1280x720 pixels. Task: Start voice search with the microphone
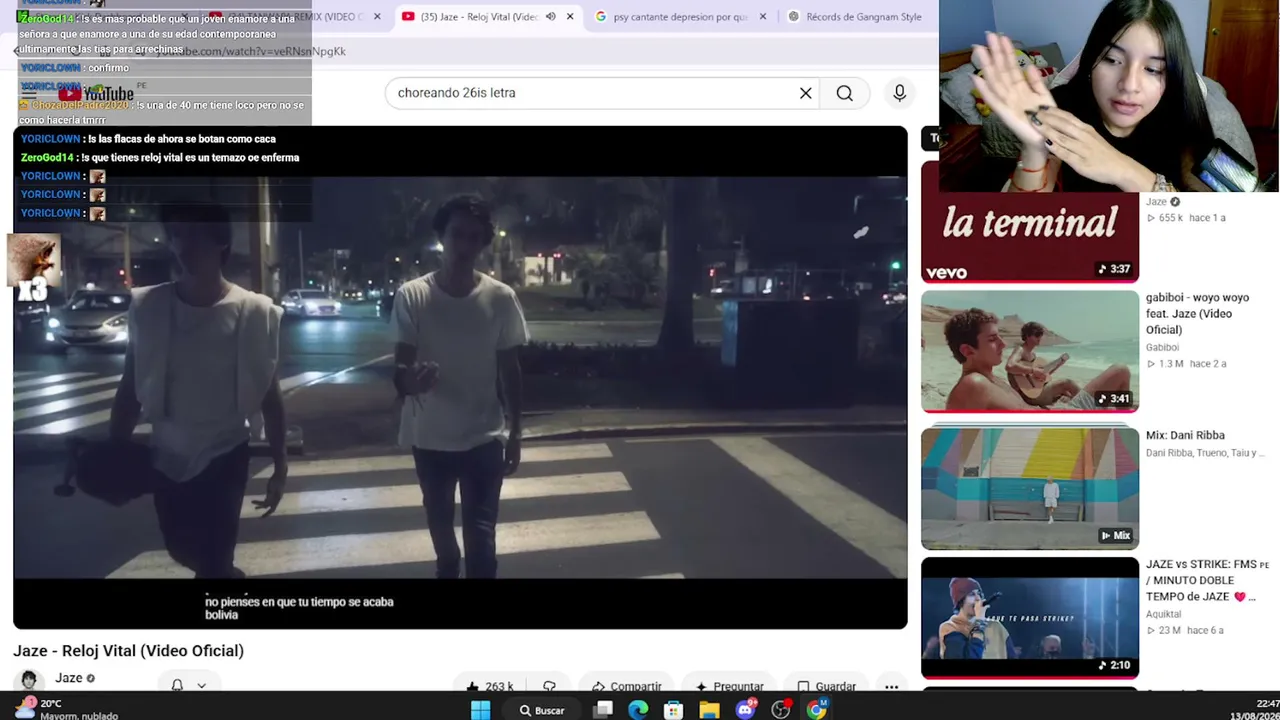[x=899, y=93]
